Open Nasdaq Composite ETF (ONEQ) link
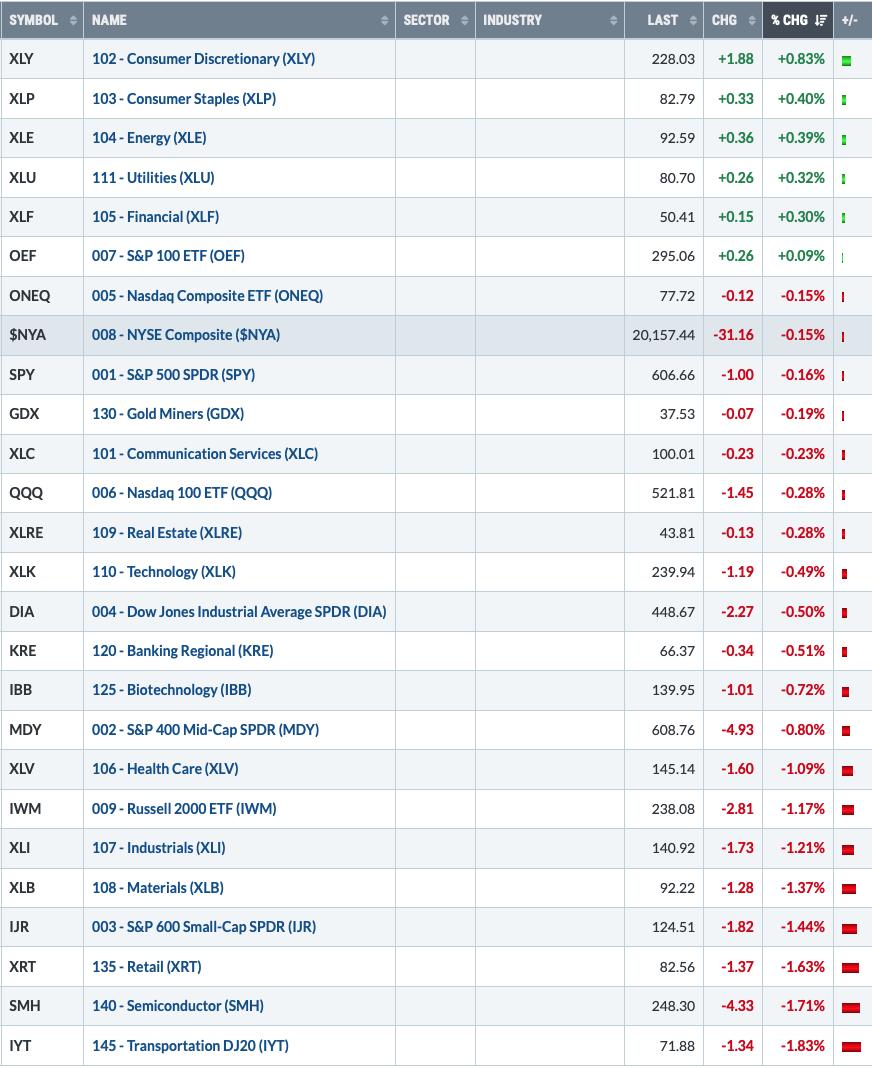 click(x=207, y=296)
